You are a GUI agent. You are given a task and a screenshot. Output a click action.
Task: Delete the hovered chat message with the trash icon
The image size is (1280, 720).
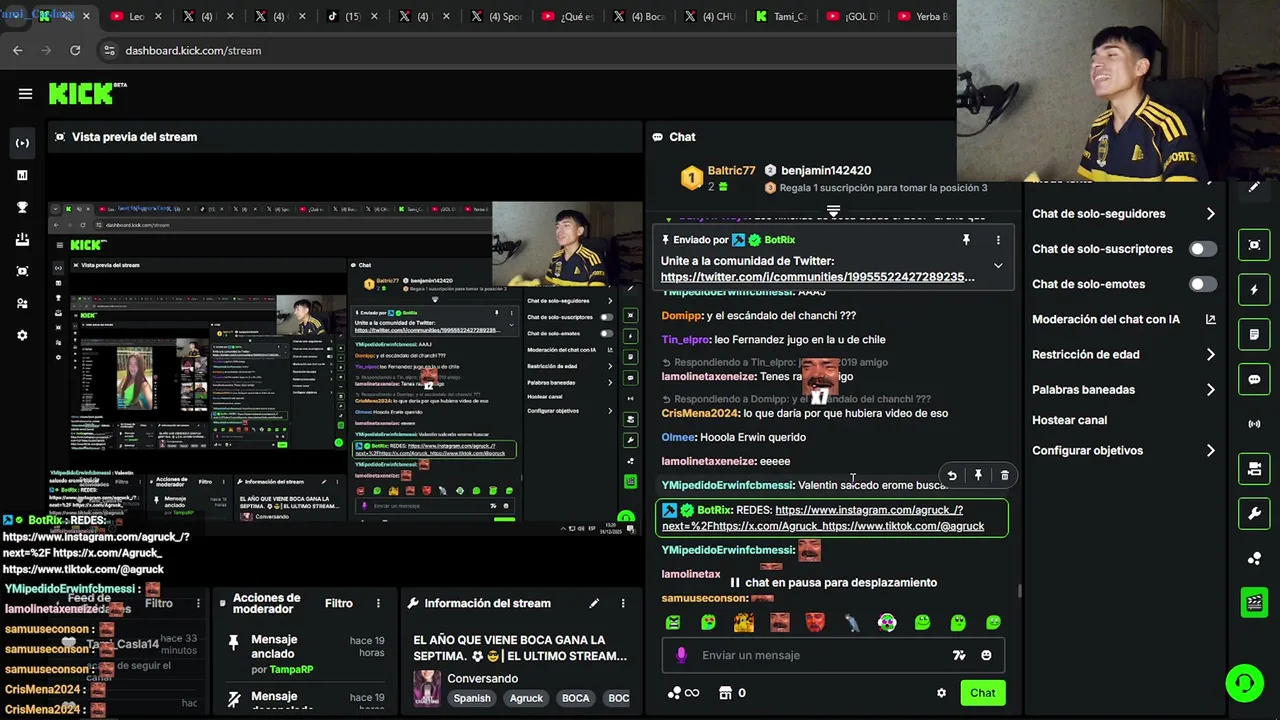(1004, 476)
